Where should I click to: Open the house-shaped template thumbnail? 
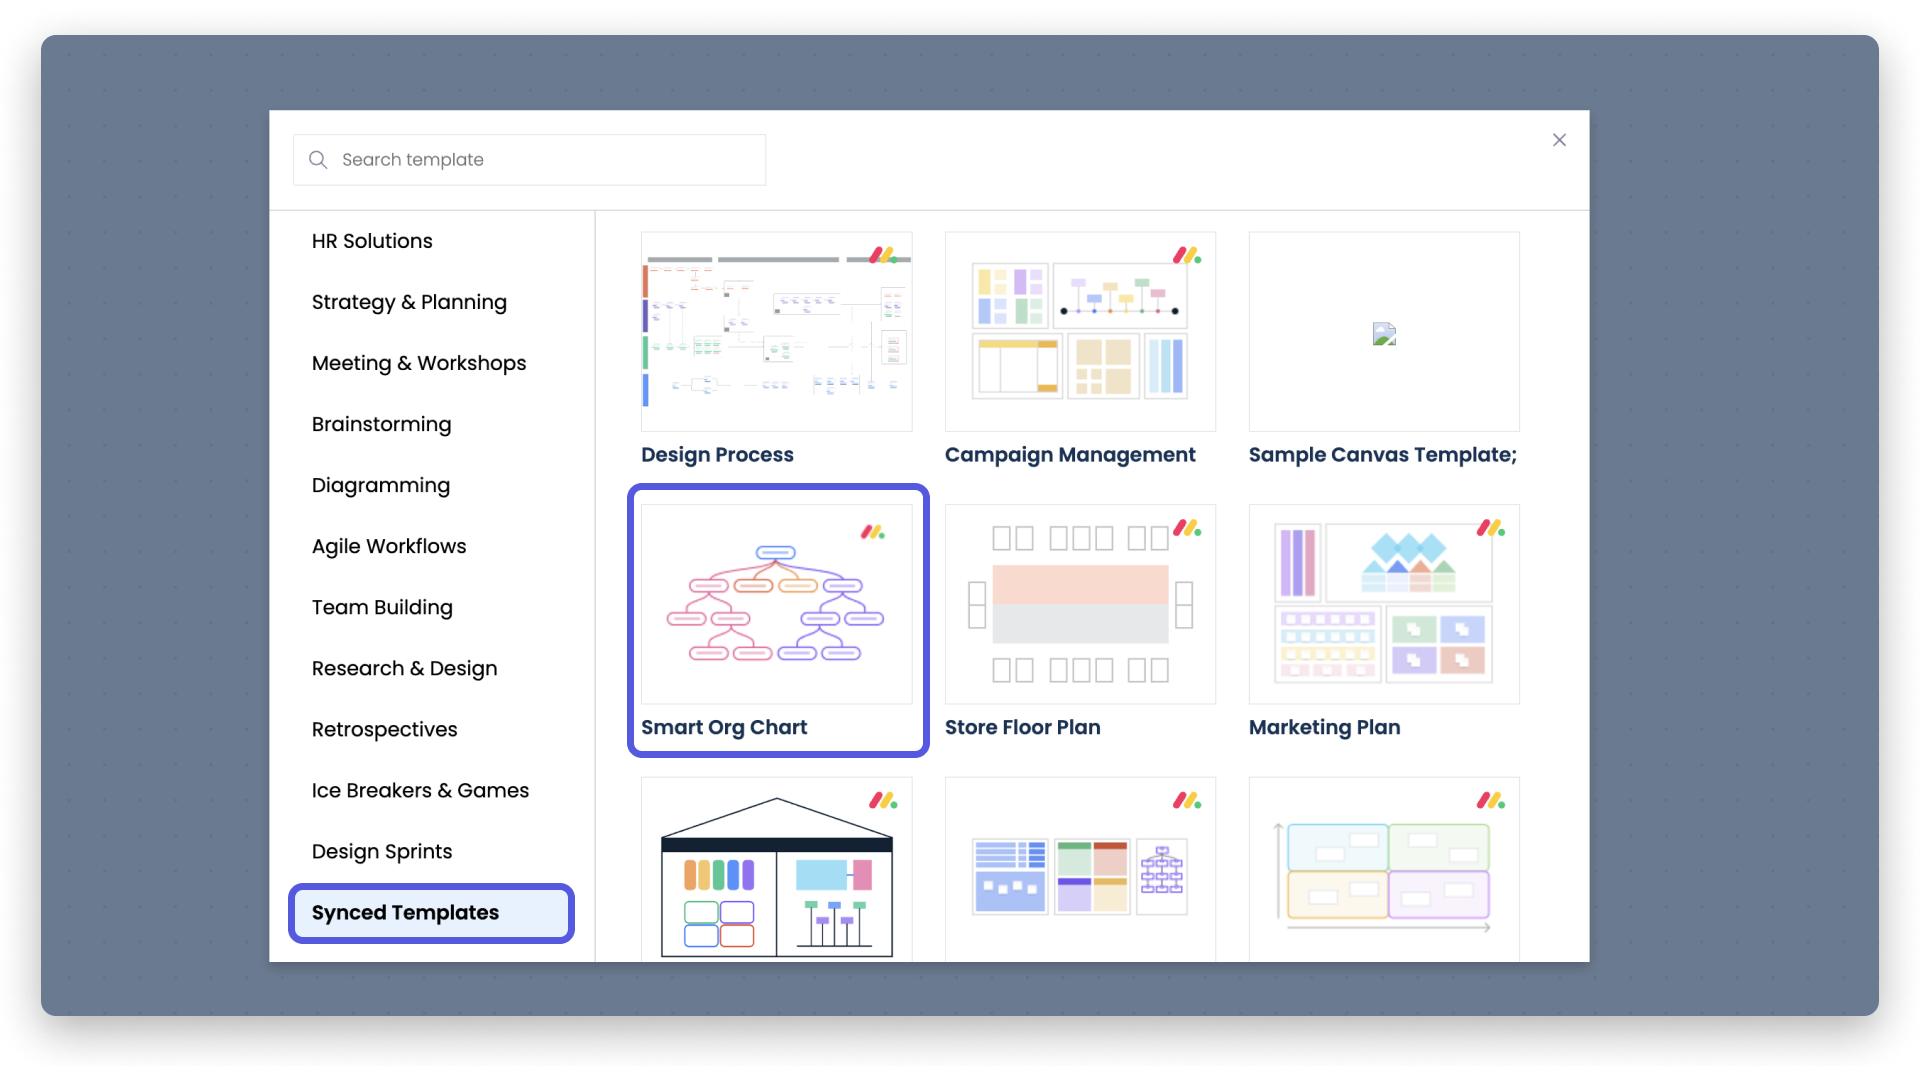tap(776, 869)
